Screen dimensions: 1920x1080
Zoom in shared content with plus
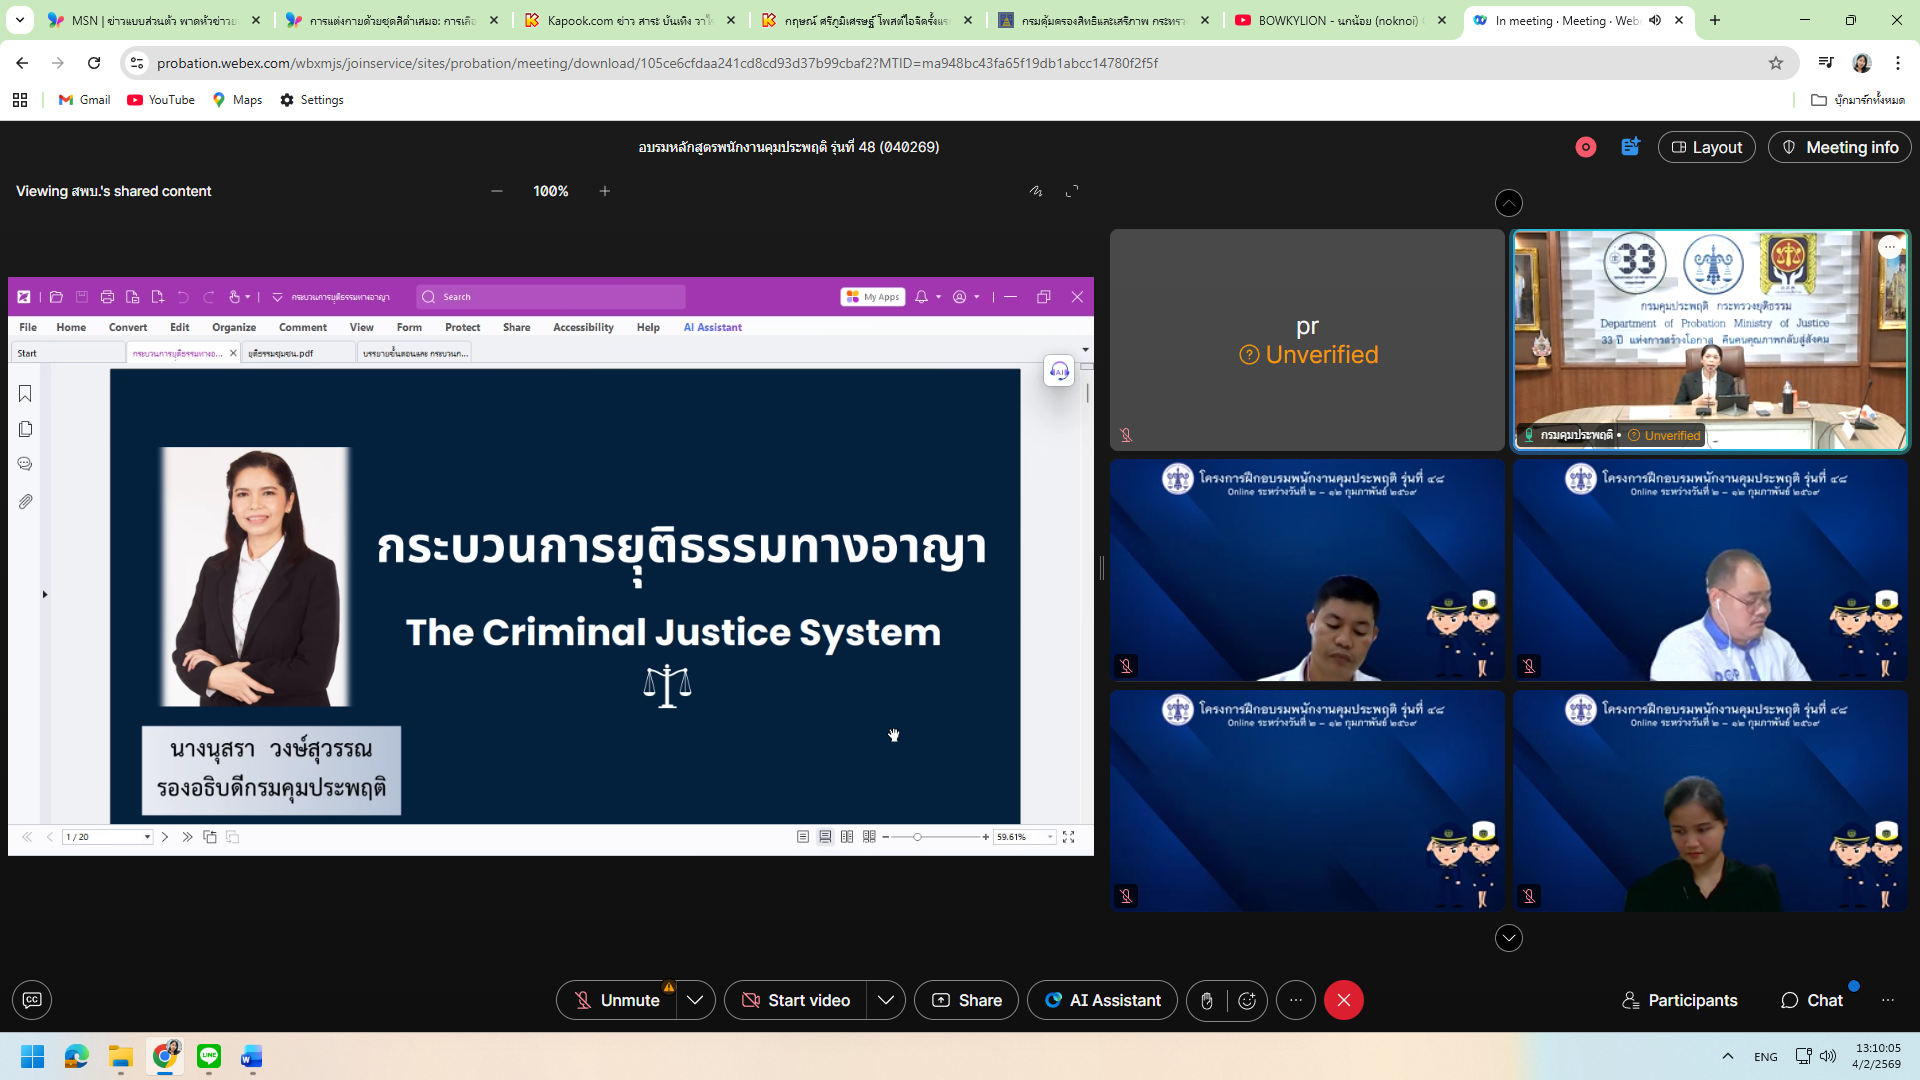tap(605, 191)
